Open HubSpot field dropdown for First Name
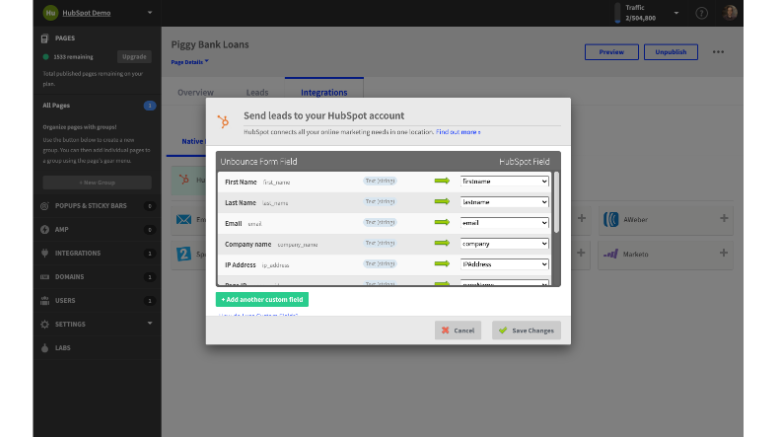Screen dimensions: 777x437 click(504, 181)
